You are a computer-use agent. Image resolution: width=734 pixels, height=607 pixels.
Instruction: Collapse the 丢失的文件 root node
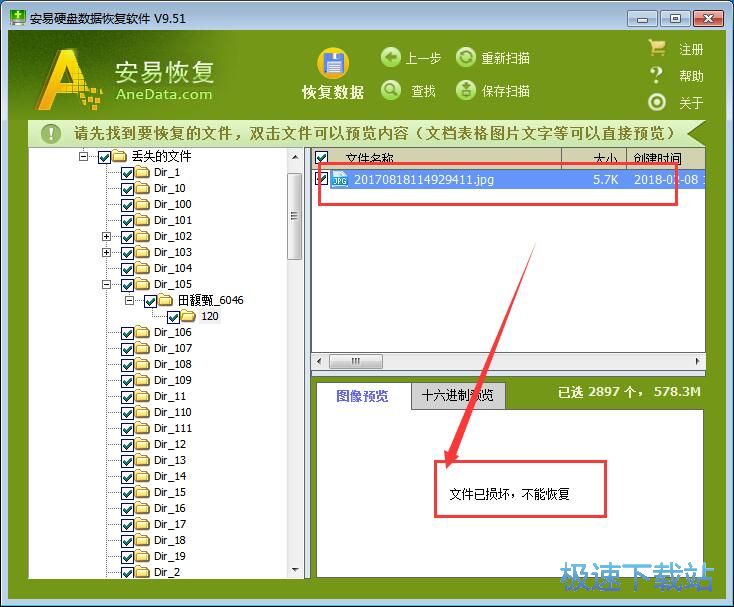tap(83, 156)
